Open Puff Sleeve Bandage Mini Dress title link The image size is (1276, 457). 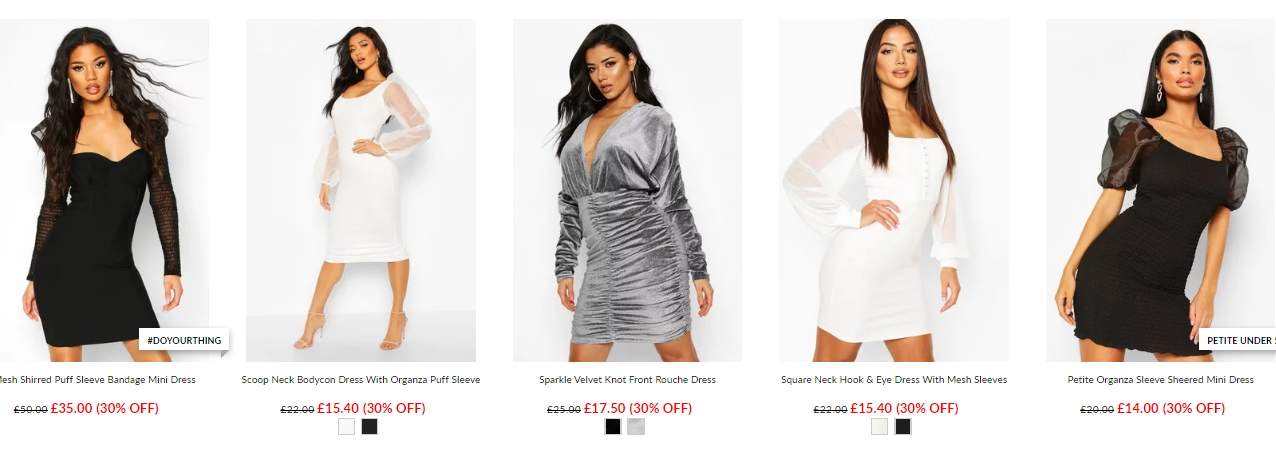click(98, 380)
